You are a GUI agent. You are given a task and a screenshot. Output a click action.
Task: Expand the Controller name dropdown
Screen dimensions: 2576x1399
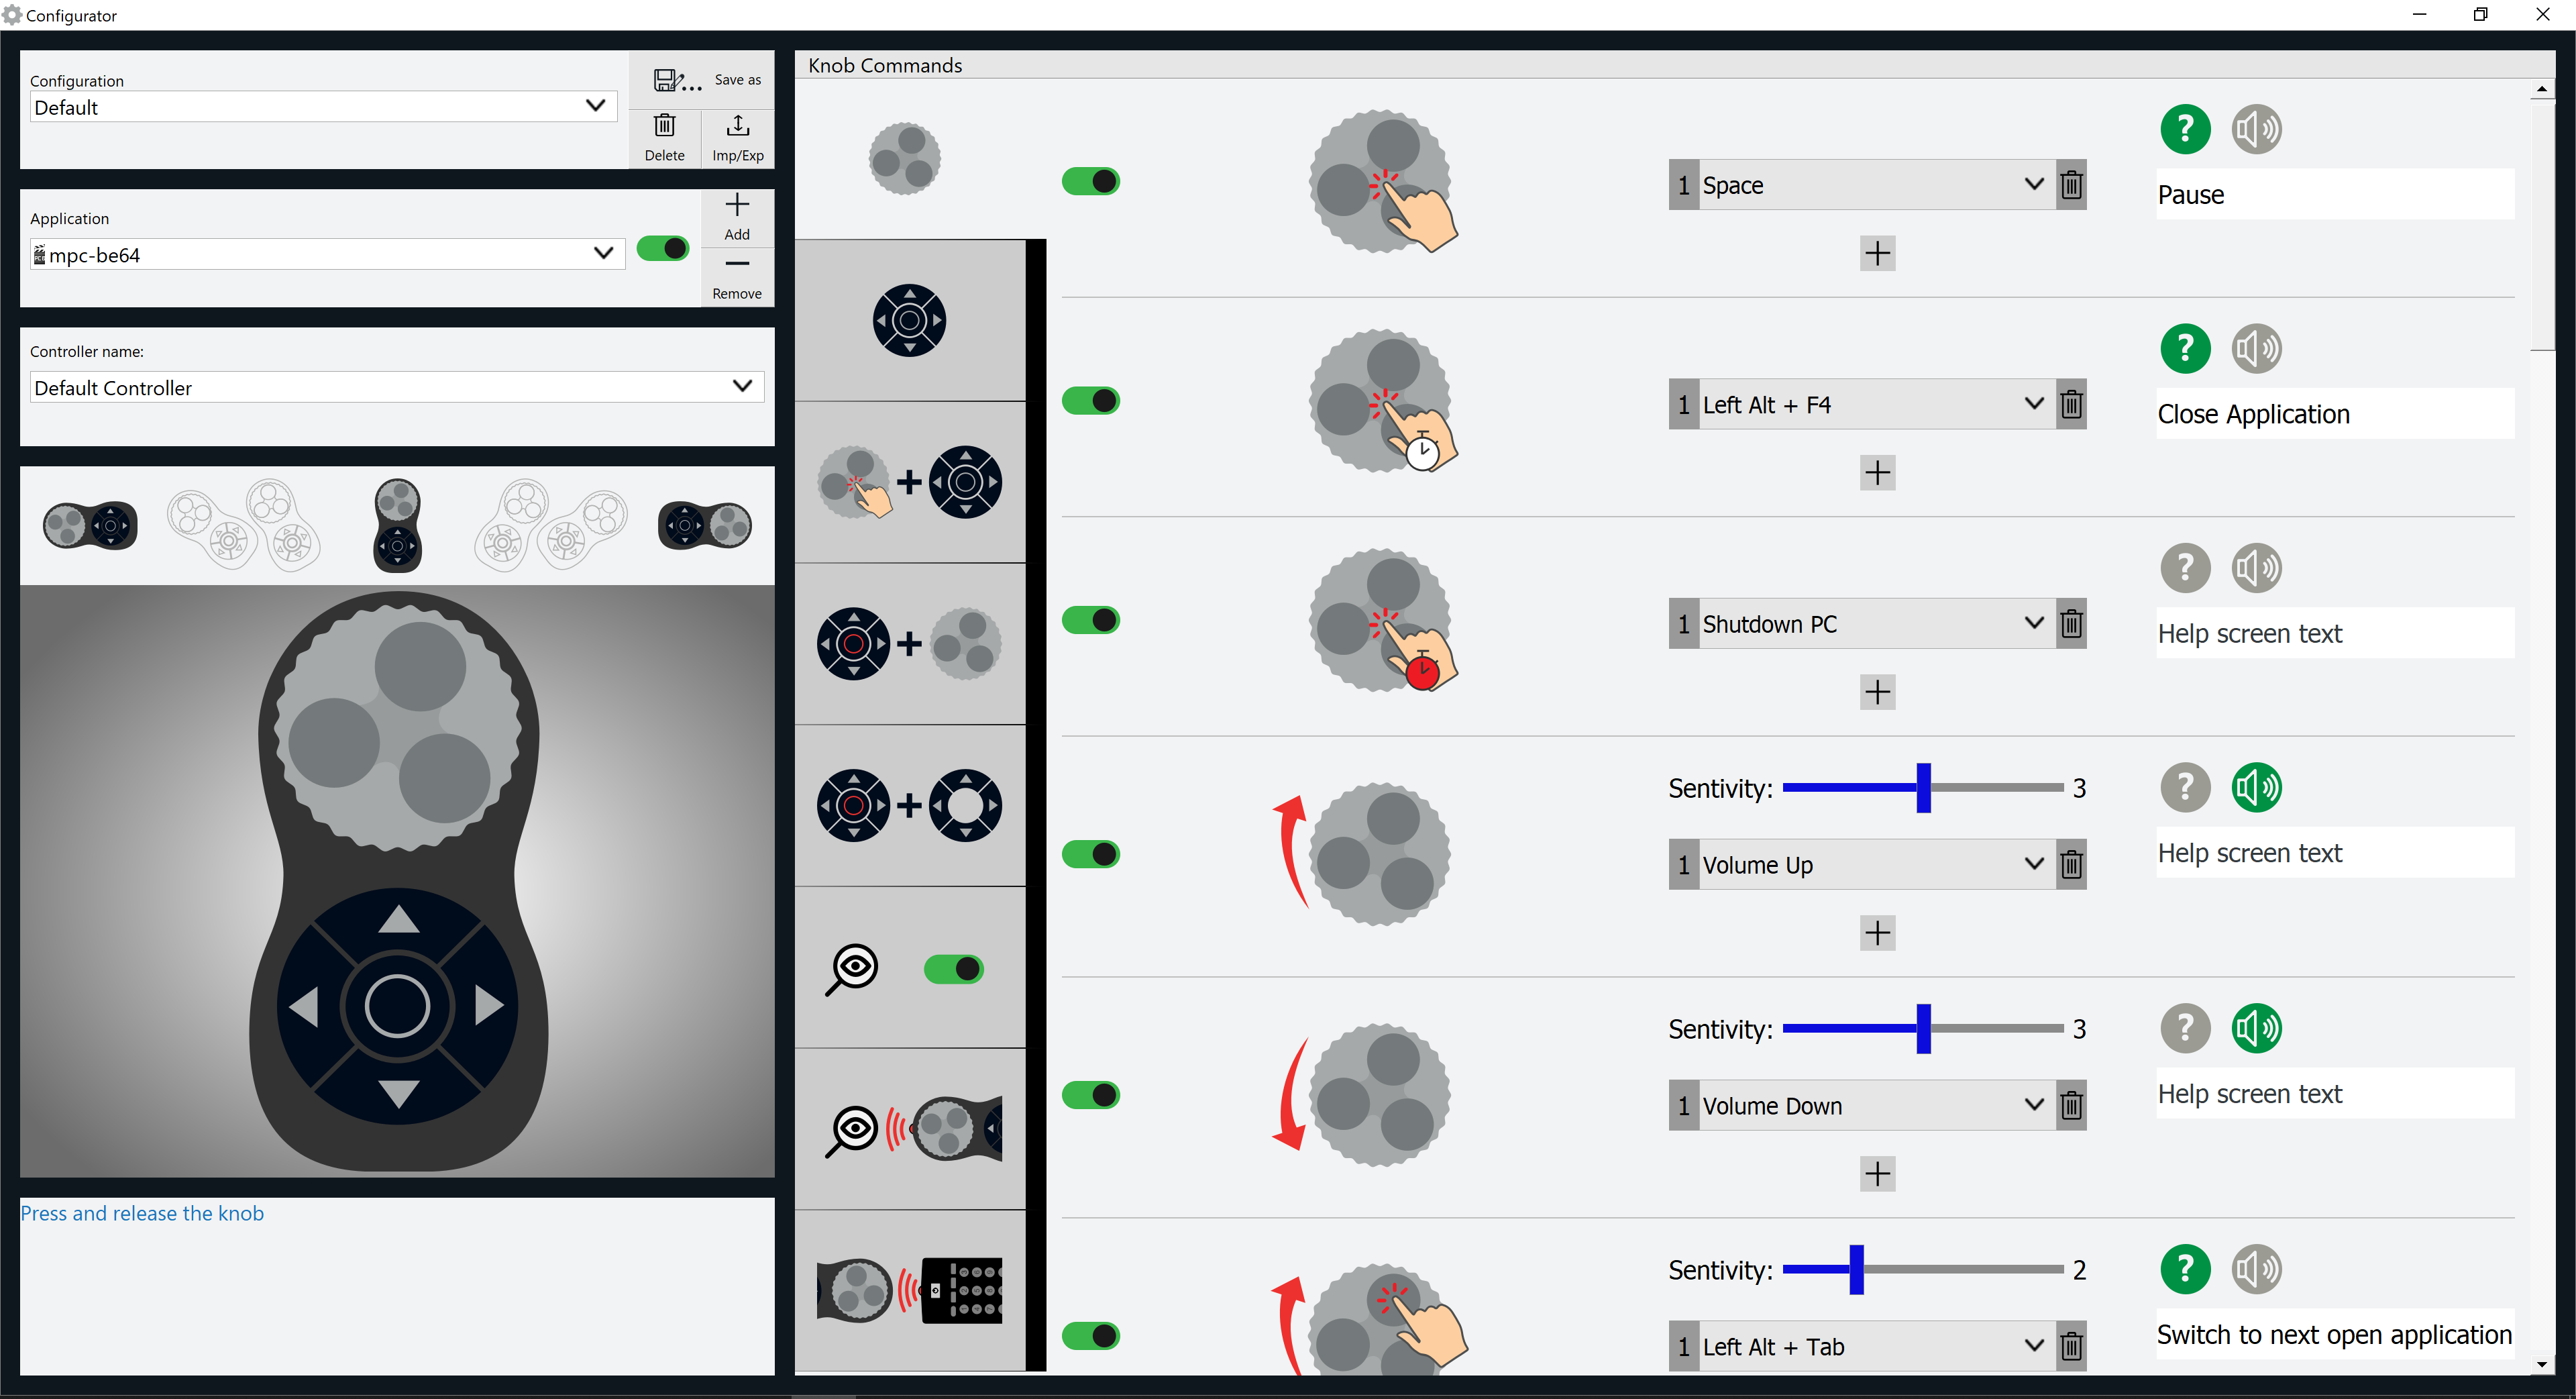pos(397,387)
